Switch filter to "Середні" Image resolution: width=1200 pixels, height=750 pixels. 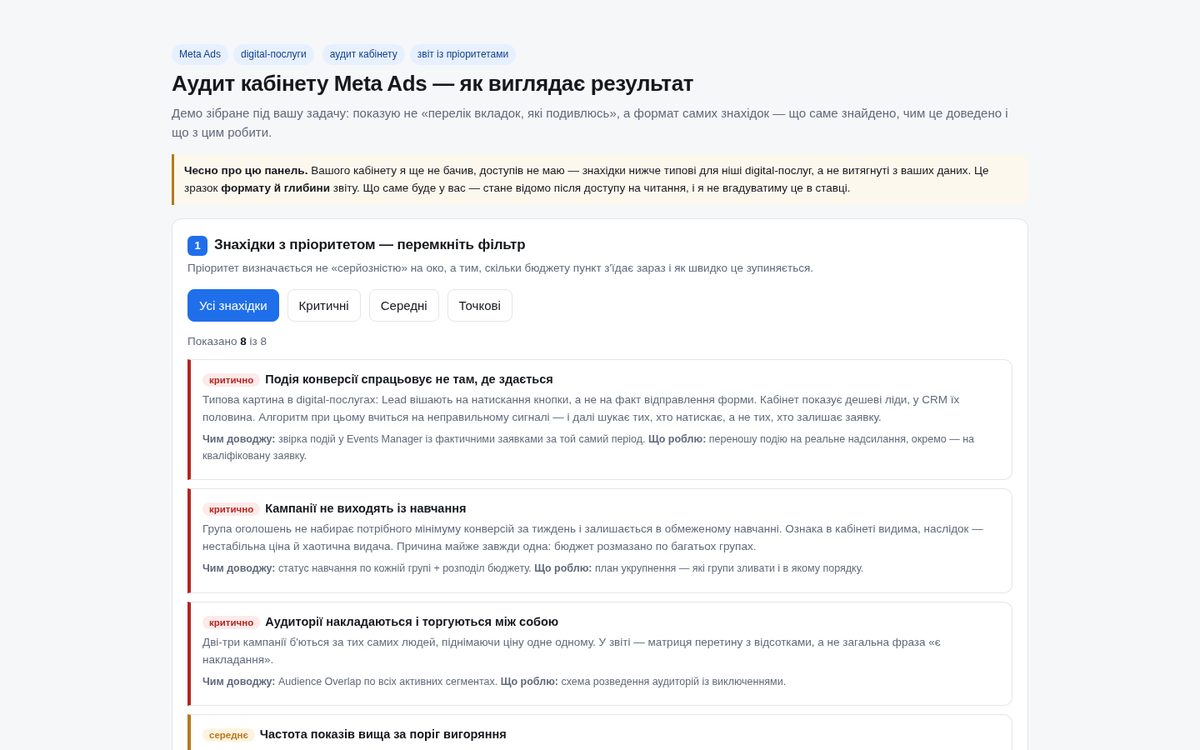click(404, 306)
